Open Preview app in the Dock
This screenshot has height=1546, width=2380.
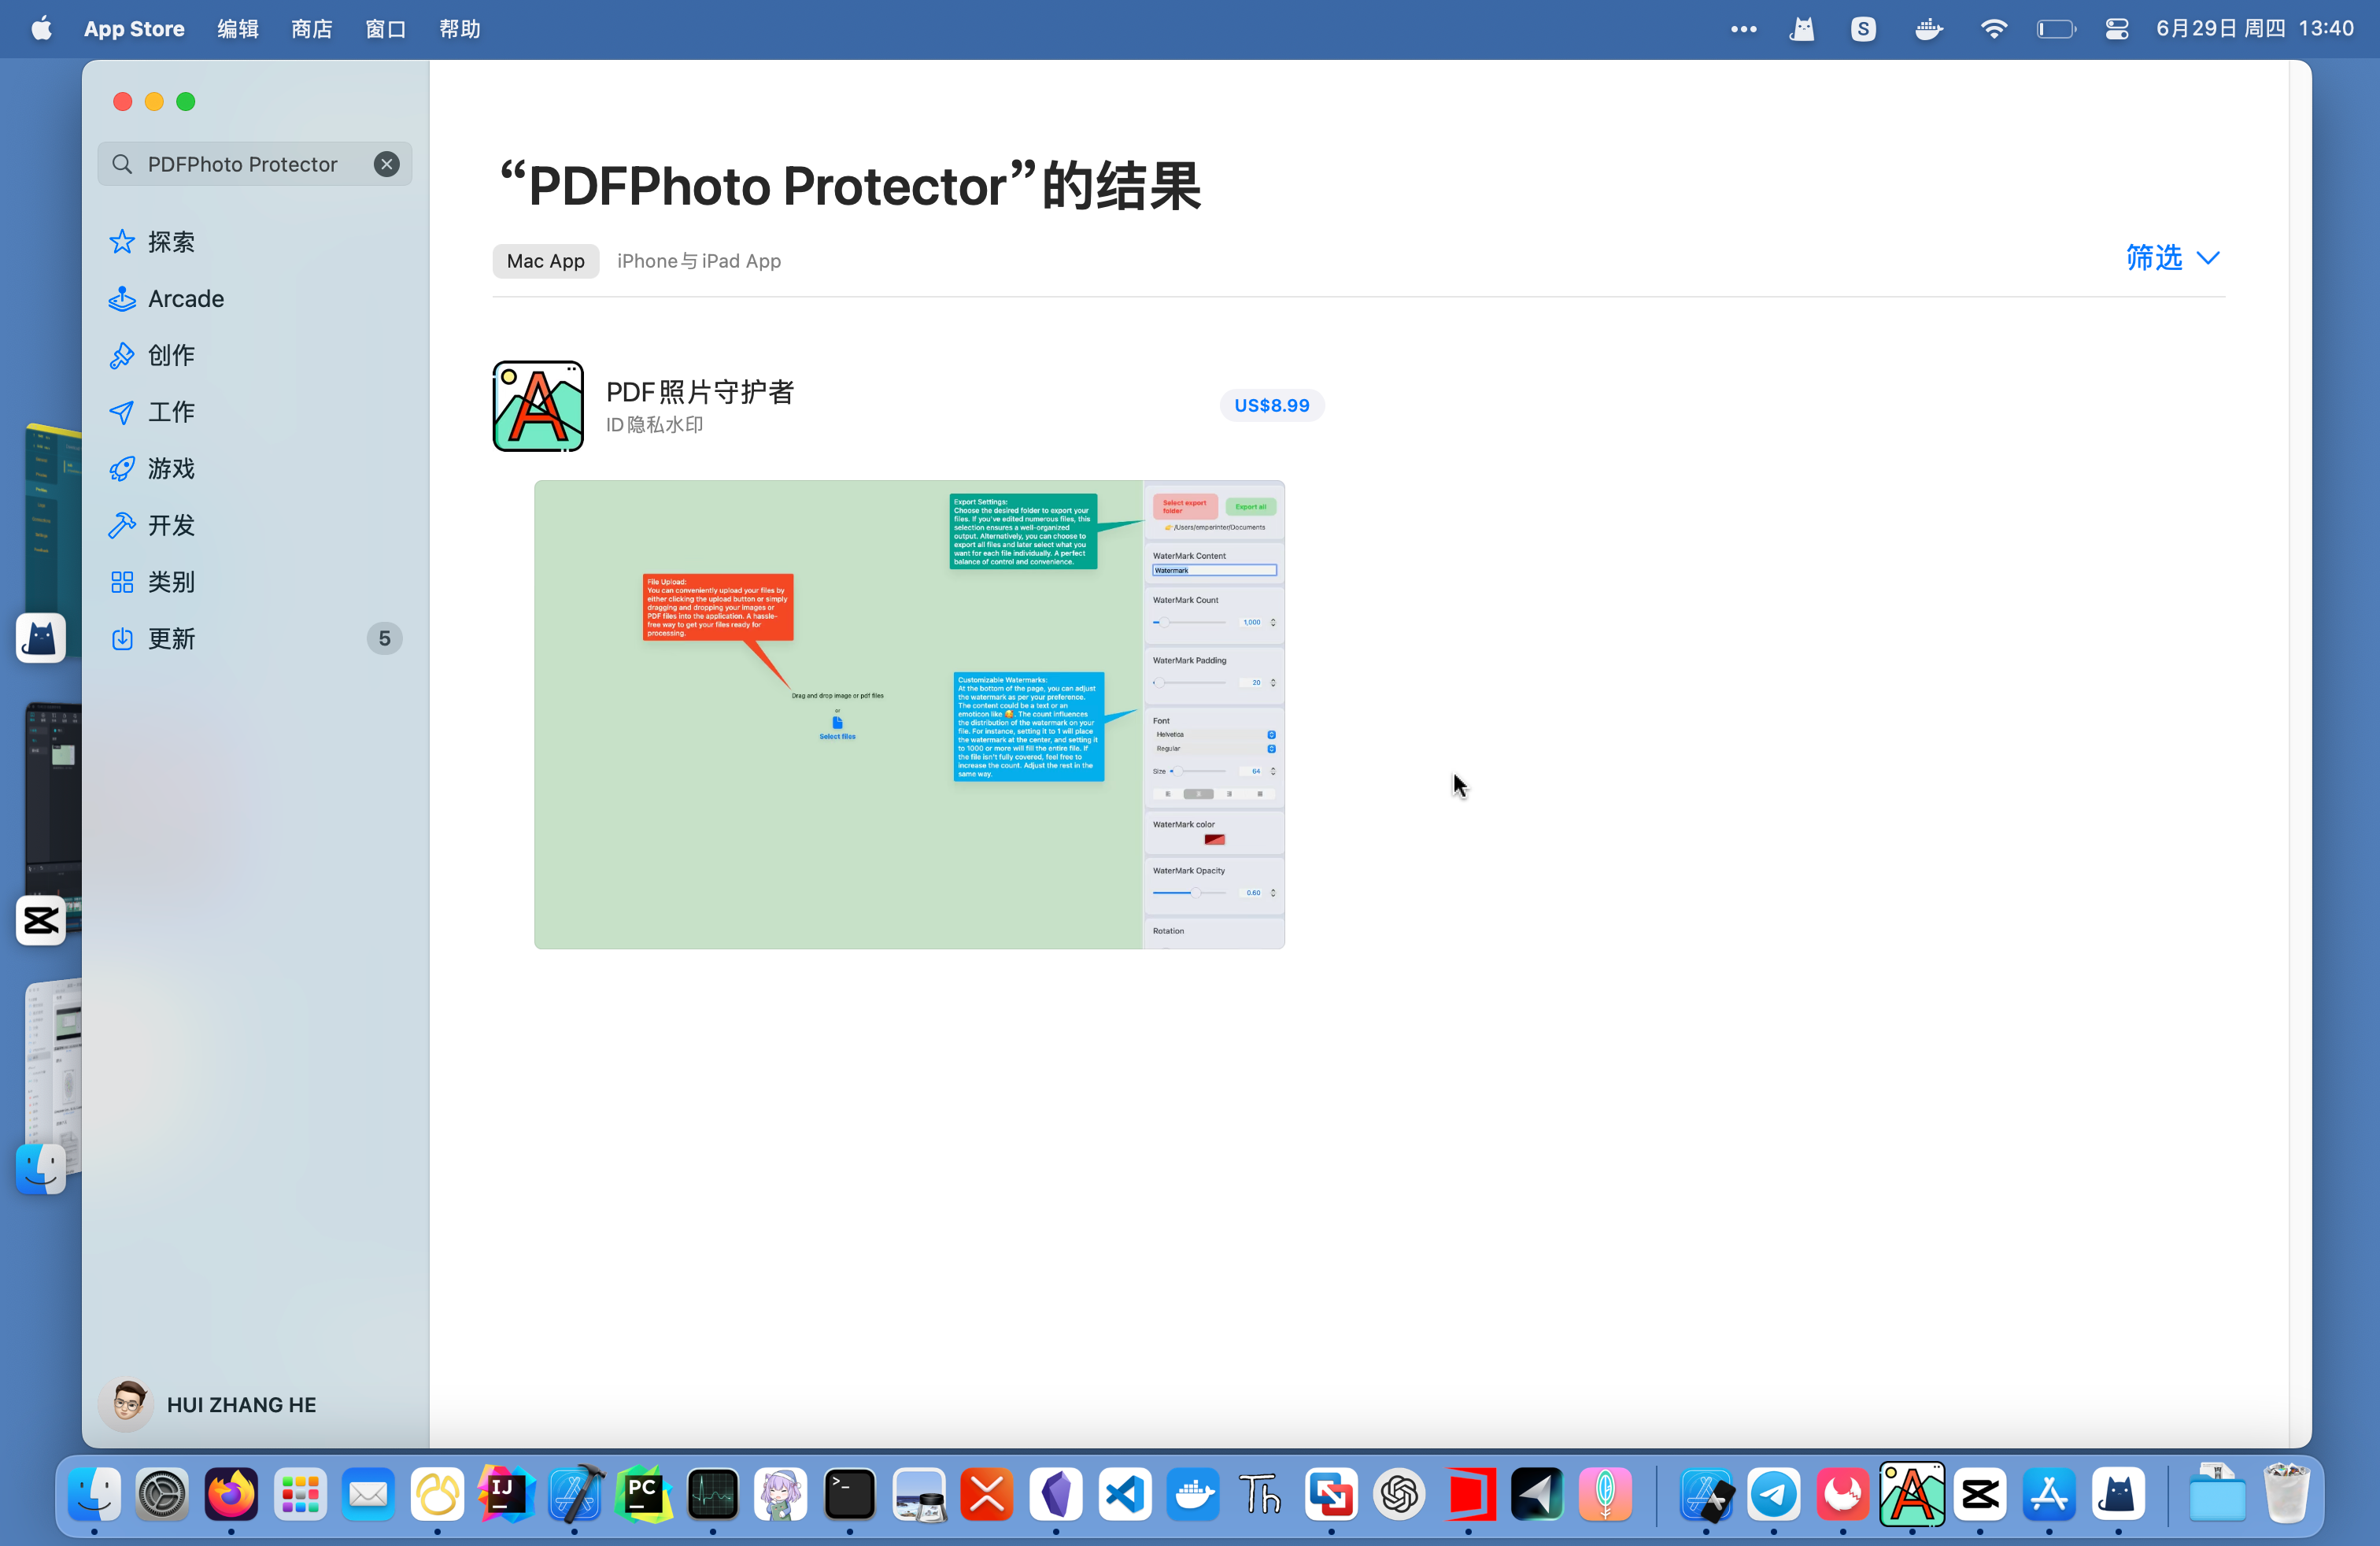(919, 1494)
